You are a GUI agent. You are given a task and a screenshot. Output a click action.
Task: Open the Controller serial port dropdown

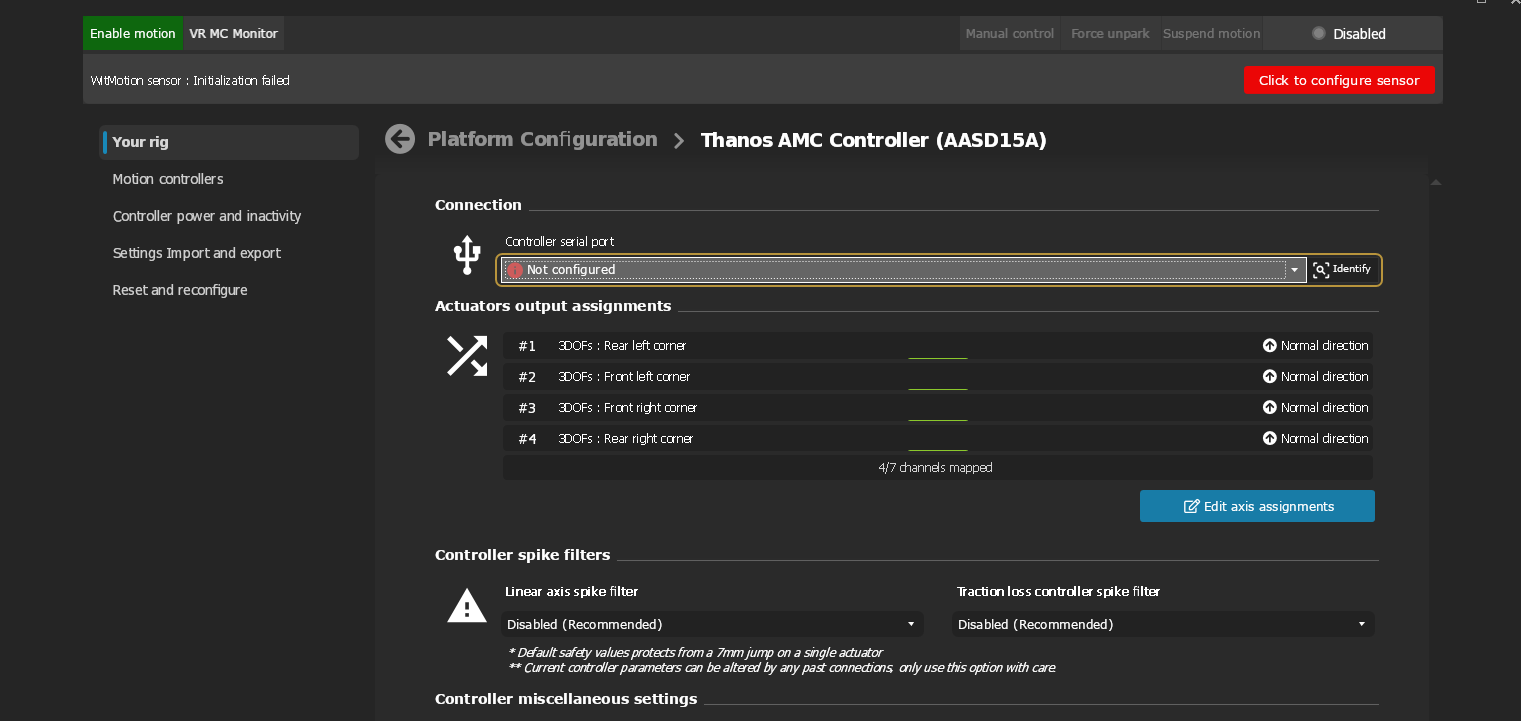[x=1294, y=269]
